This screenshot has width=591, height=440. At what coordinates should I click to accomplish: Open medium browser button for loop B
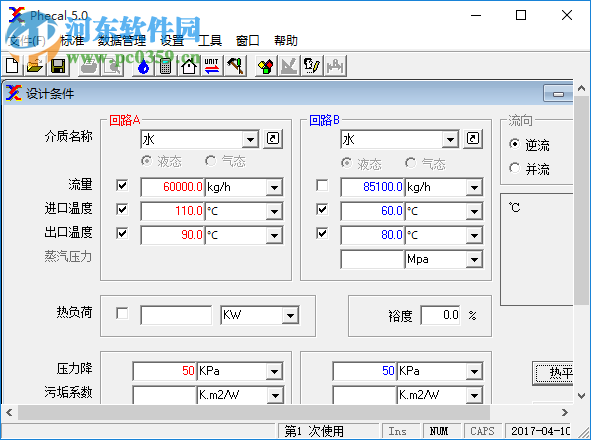coord(473,139)
